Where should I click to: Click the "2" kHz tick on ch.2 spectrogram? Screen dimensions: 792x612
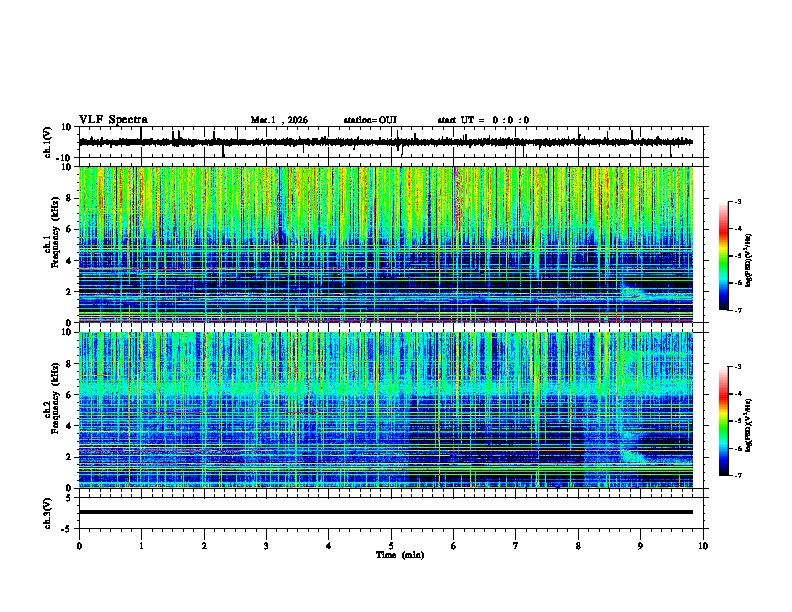click(70, 457)
